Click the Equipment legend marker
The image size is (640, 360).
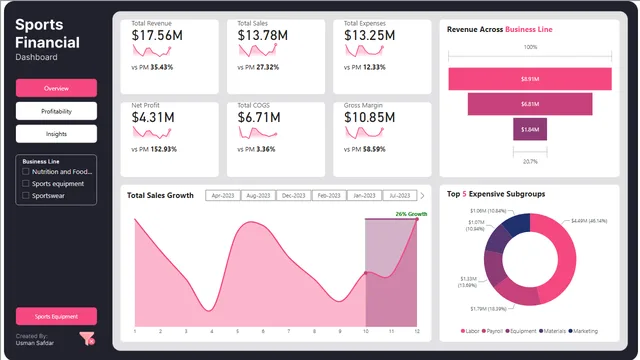coord(508,331)
